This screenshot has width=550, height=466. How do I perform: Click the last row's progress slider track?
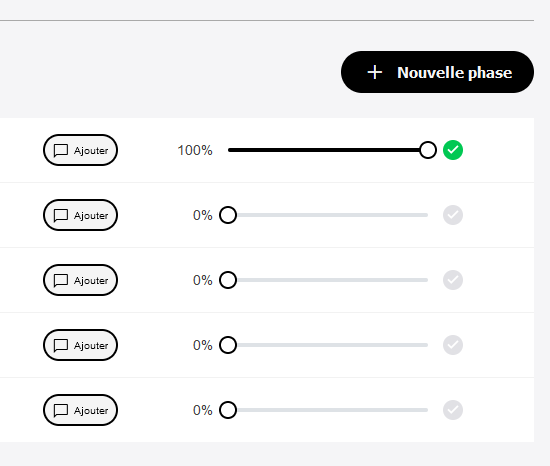tap(328, 410)
